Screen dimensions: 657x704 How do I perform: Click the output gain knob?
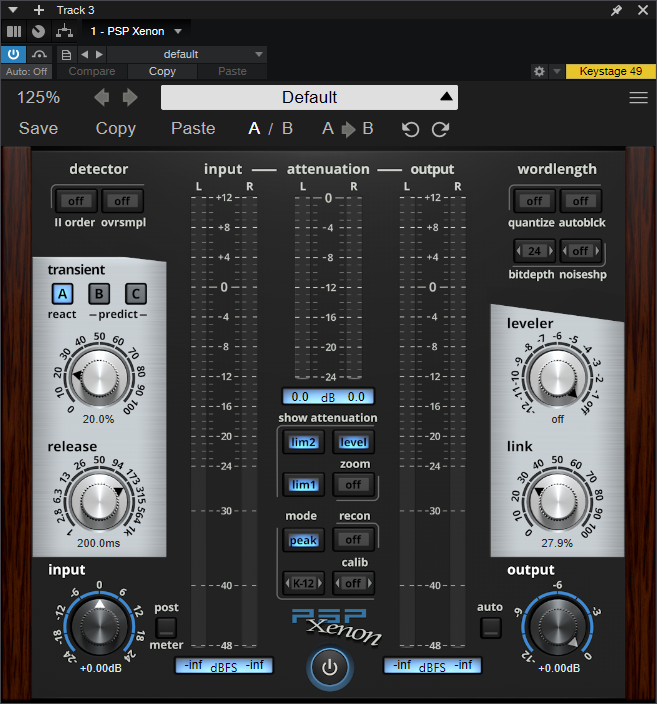(558, 626)
